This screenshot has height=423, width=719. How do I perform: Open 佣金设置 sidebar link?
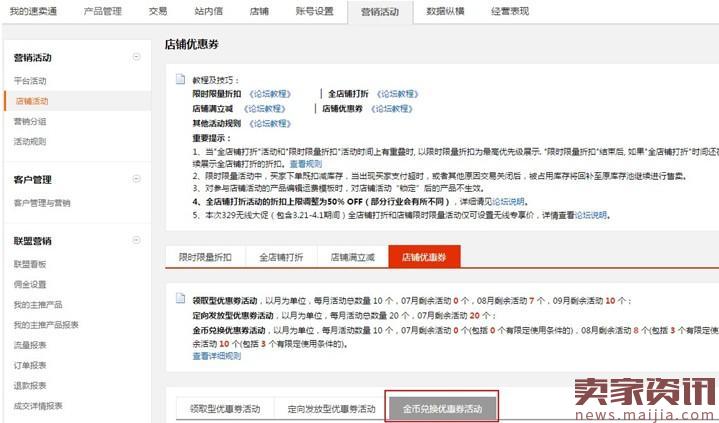point(30,284)
